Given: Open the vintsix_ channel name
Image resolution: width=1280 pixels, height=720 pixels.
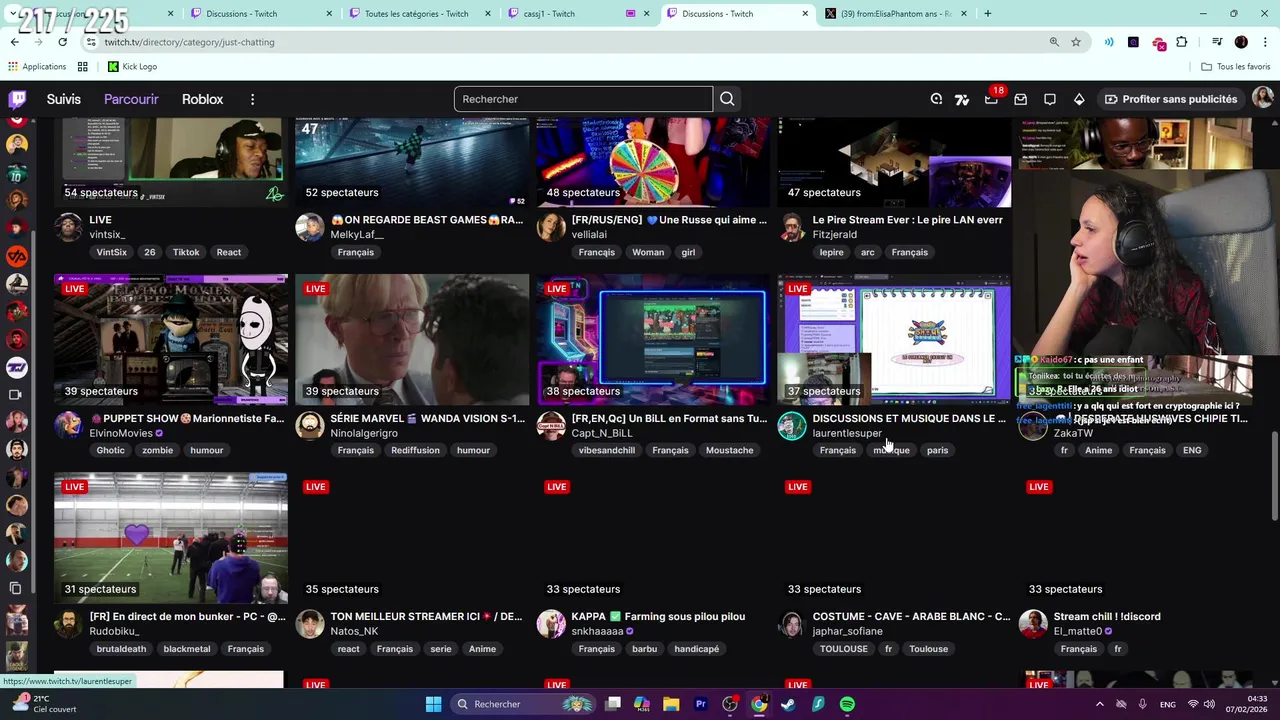Looking at the screenshot, I should (x=107, y=235).
